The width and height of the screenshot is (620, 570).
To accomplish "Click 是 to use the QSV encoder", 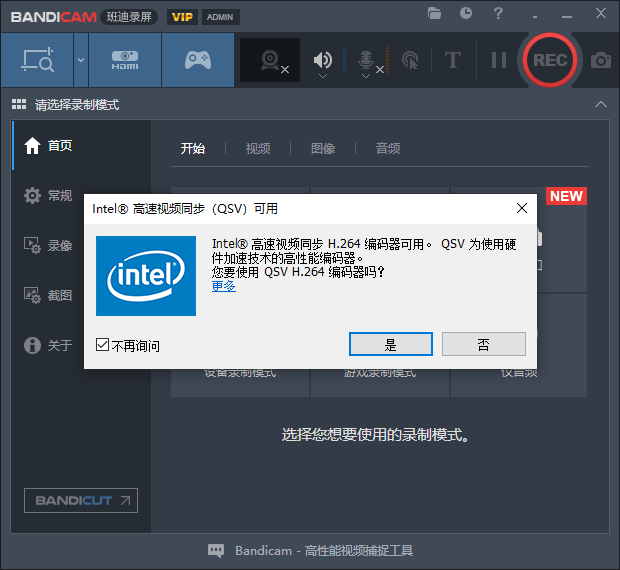I will pos(390,344).
